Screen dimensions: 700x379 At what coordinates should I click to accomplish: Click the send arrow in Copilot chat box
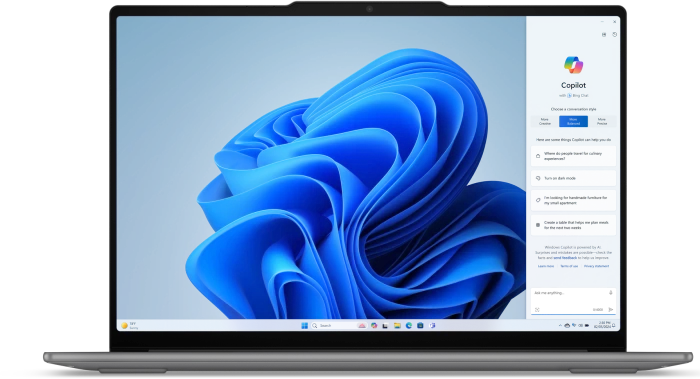[x=611, y=309]
